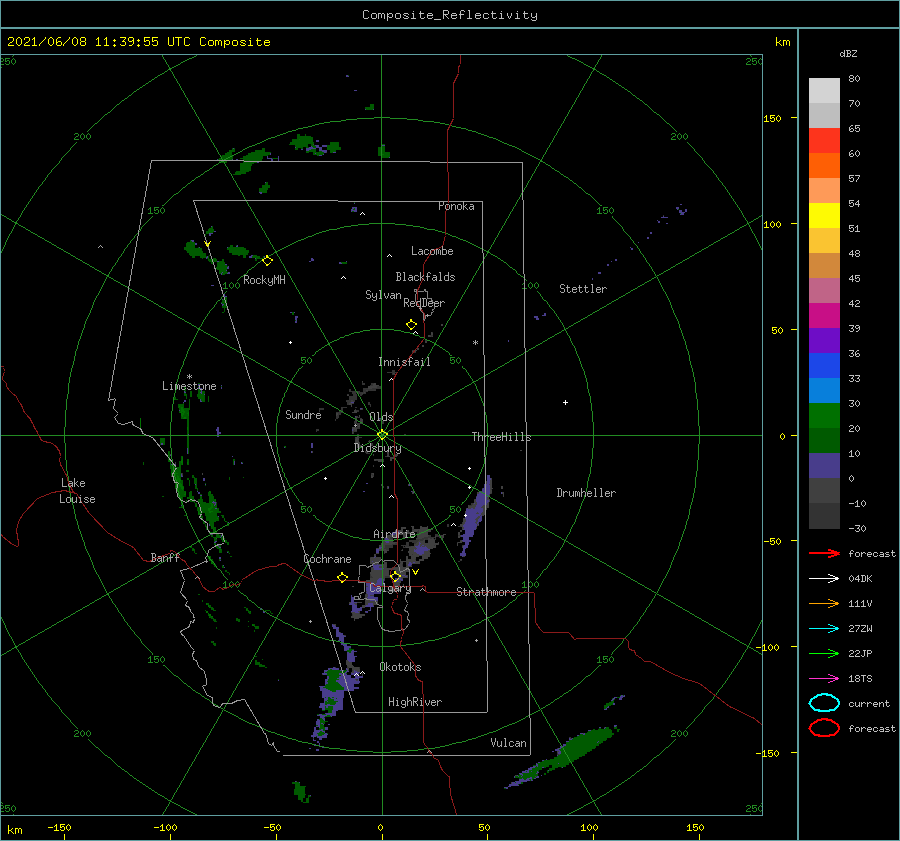This screenshot has width=900, height=841.
Task: Pick the light blue 30-33 dBZ swatch
Action: (x=824, y=391)
